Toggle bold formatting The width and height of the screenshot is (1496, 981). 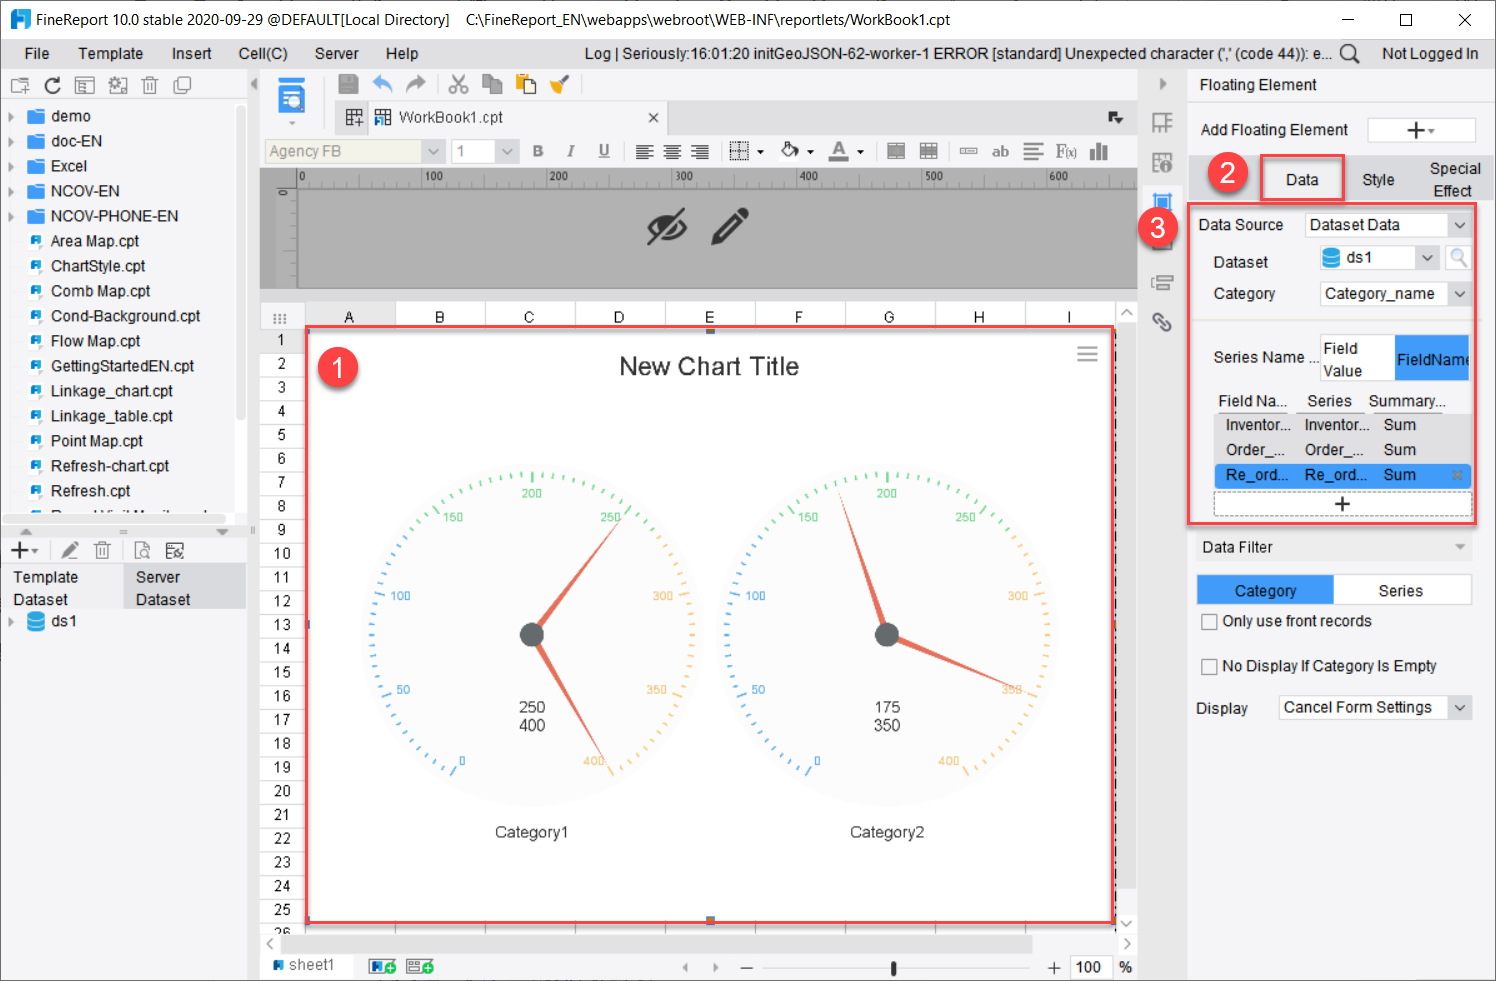(x=538, y=151)
